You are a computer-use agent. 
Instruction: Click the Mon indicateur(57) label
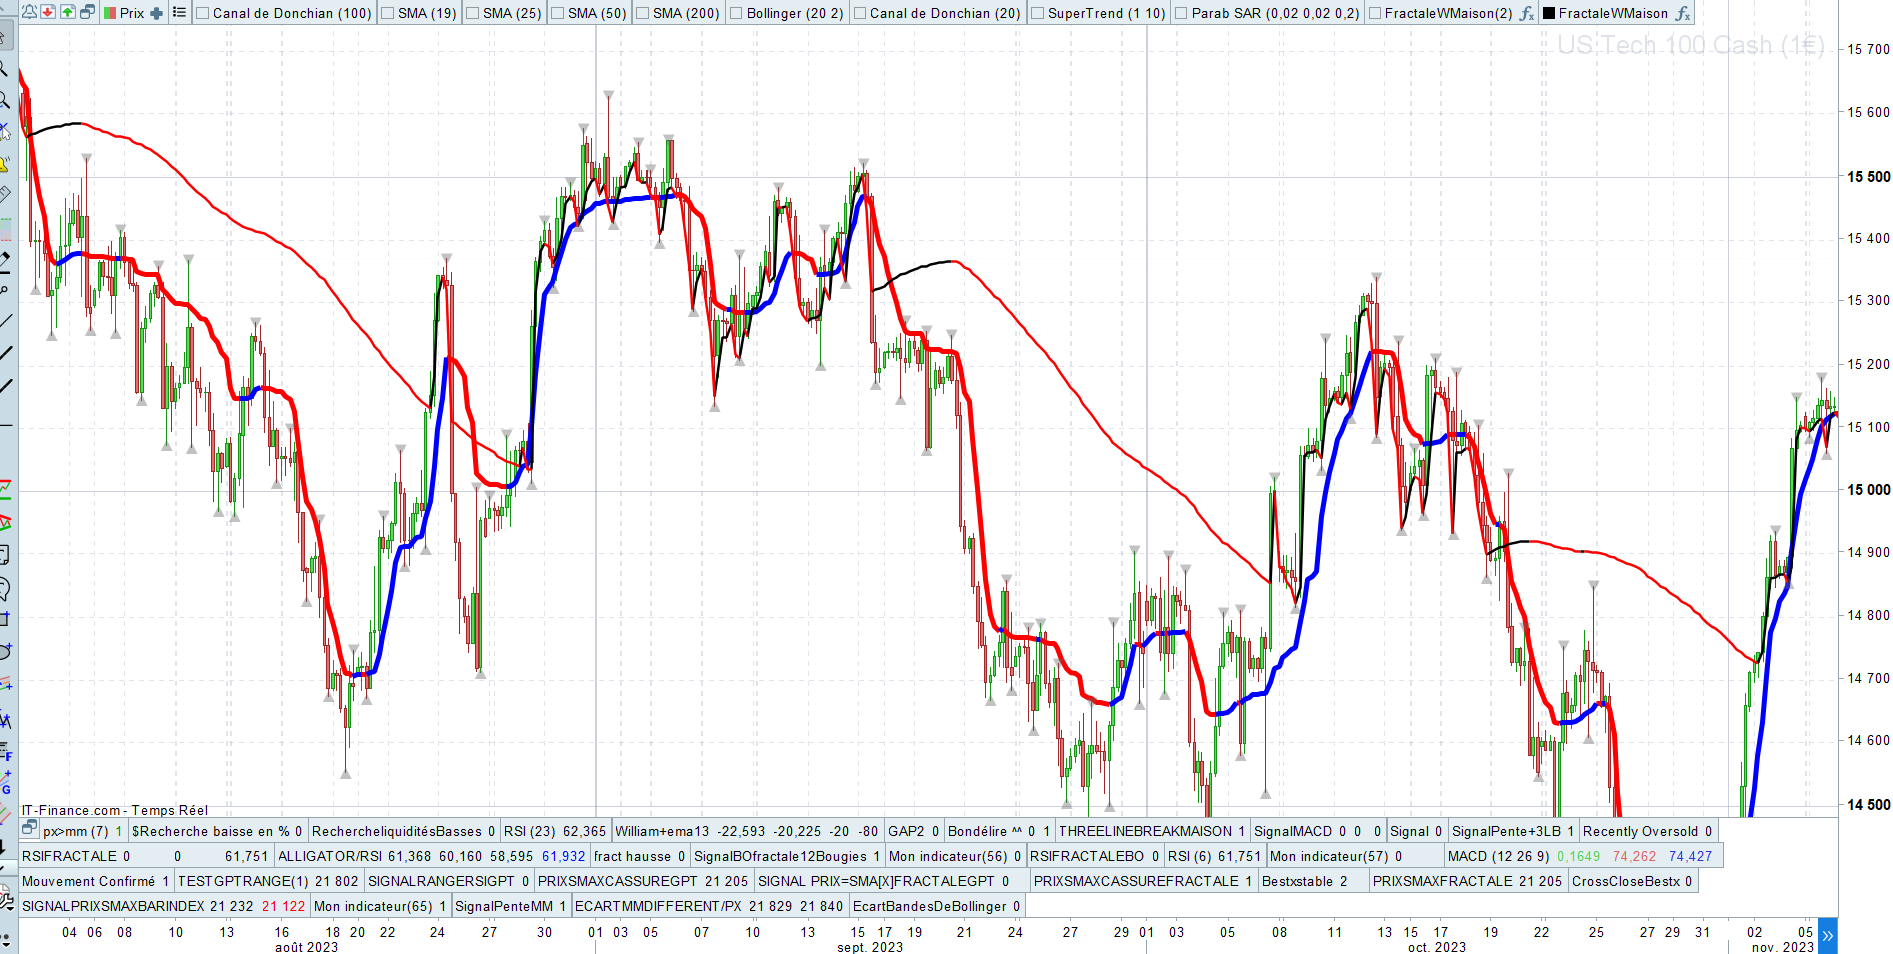click(1329, 856)
